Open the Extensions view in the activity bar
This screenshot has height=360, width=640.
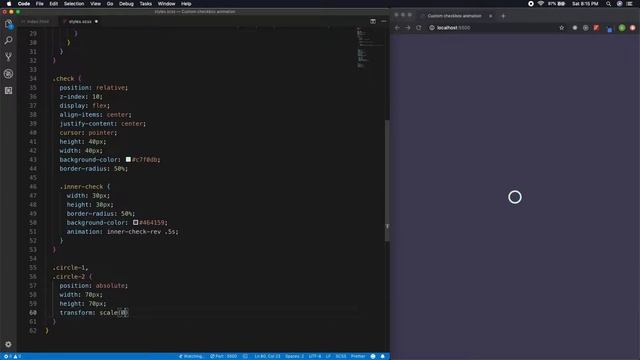[x=9, y=91]
